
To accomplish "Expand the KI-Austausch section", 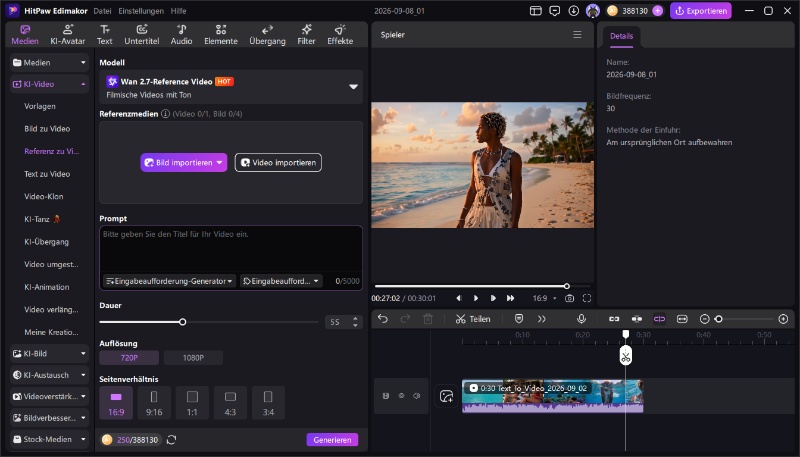I will tap(49, 375).
